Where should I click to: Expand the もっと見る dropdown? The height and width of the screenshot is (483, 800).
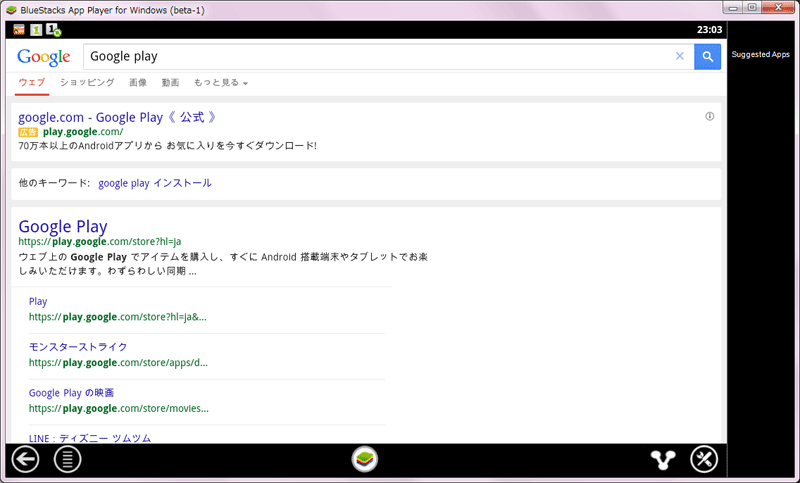click(x=220, y=83)
